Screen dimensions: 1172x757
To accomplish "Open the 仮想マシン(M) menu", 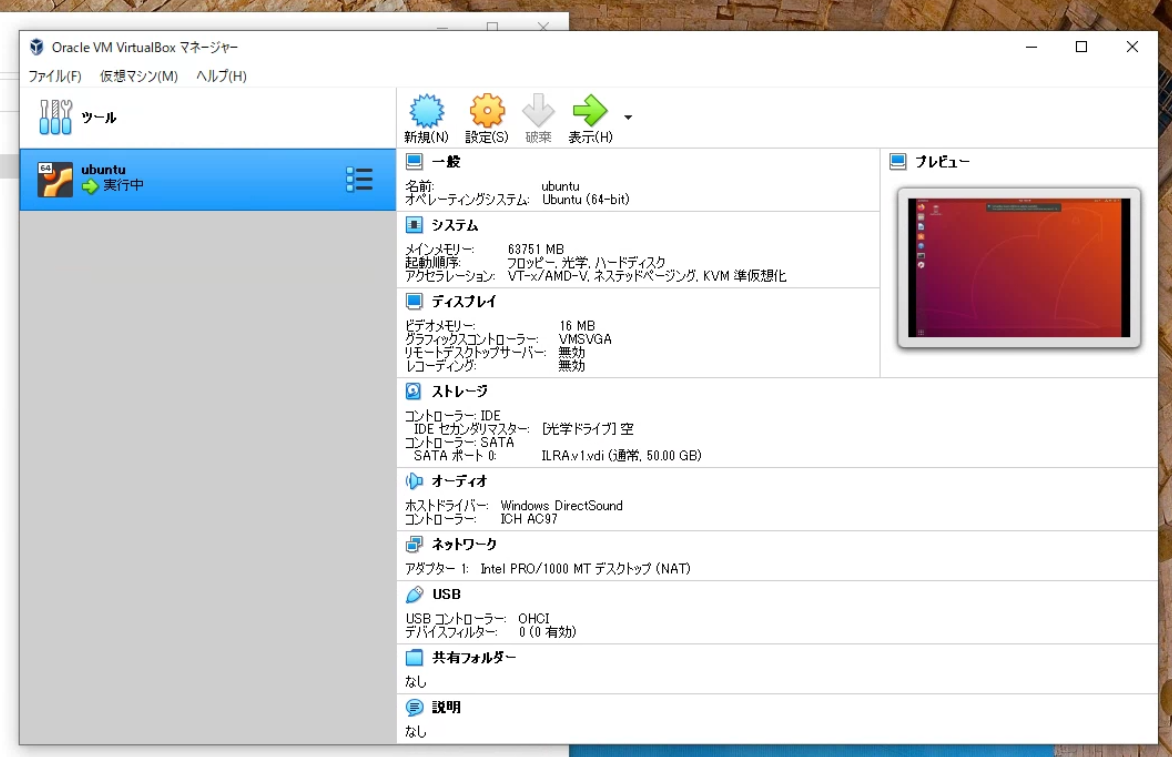I will pos(139,76).
